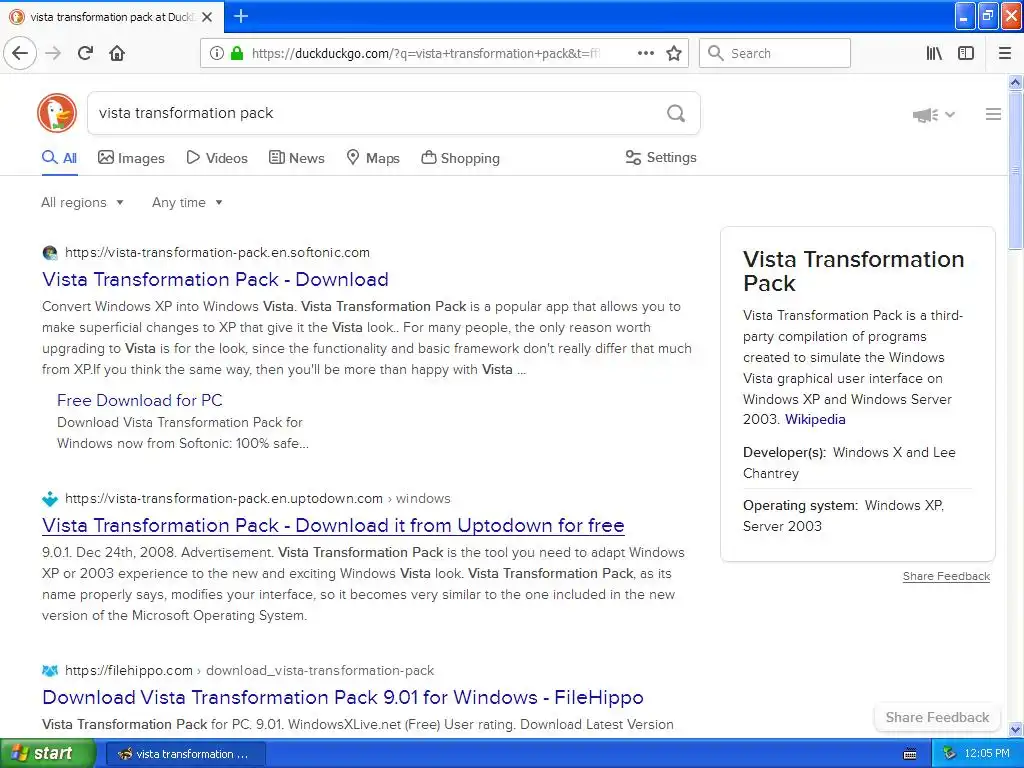Image resolution: width=1024 pixels, height=768 pixels.
Task: Switch to the Videos tab
Action: (217, 158)
